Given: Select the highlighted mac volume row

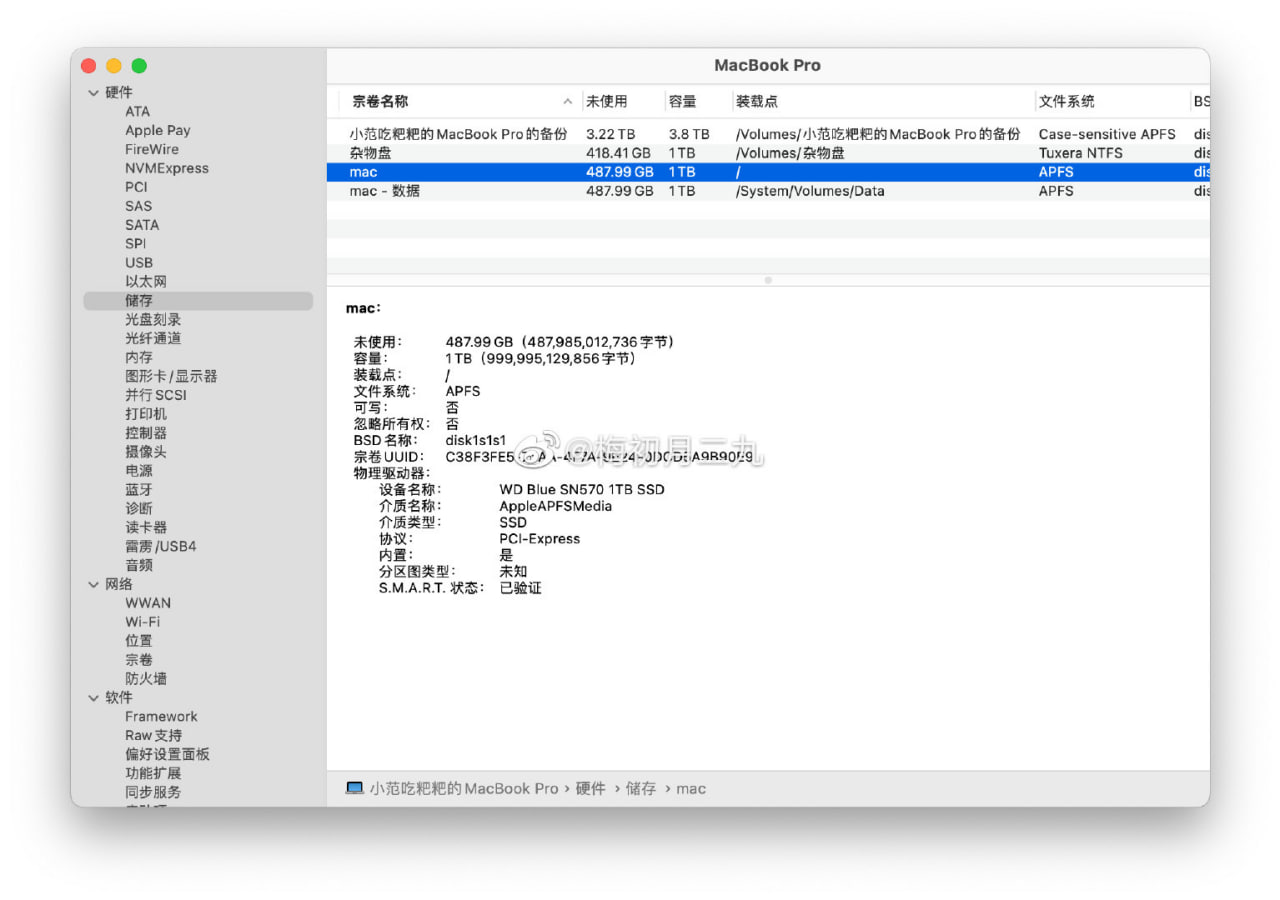Looking at the screenshot, I should click(x=768, y=172).
